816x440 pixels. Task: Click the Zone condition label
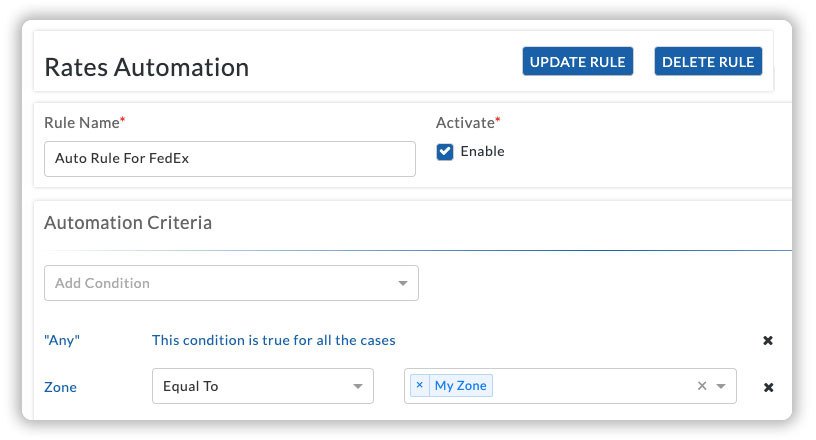[60, 387]
